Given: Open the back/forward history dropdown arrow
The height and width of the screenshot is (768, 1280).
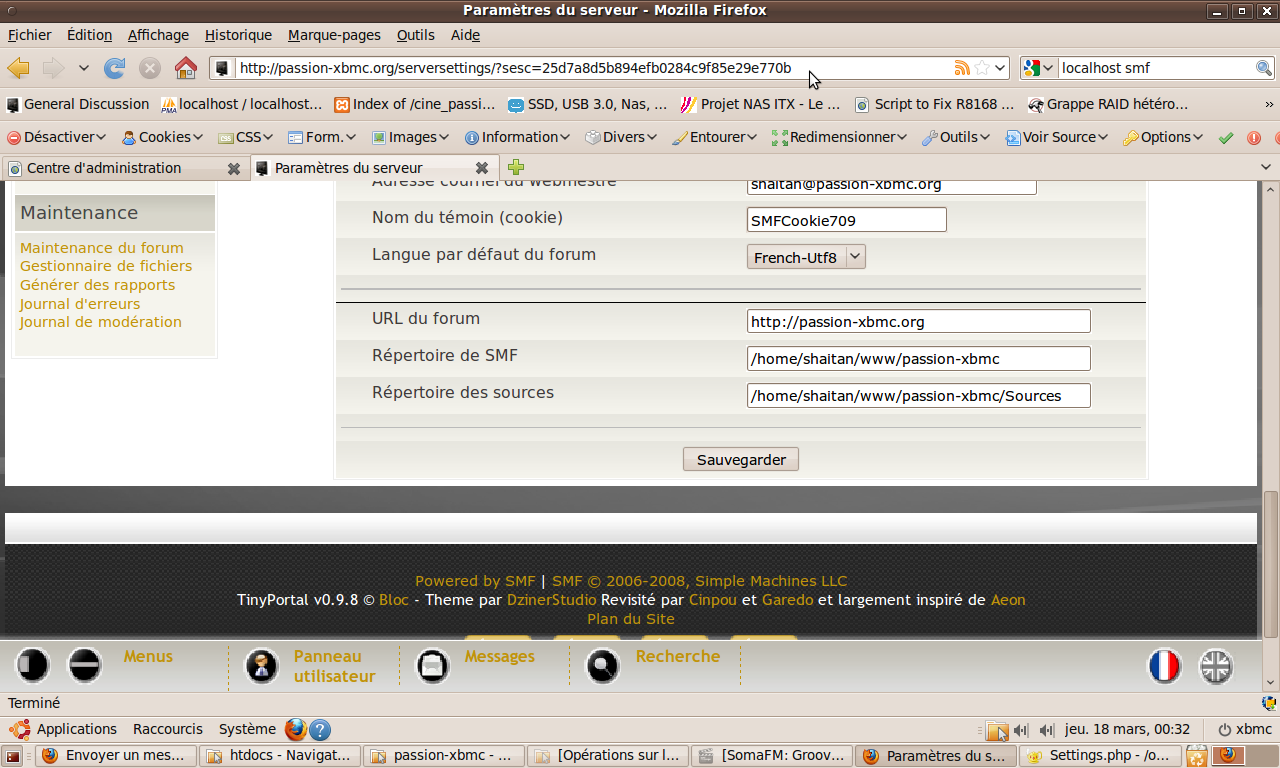Looking at the screenshot, I should [x=84, y=68].
